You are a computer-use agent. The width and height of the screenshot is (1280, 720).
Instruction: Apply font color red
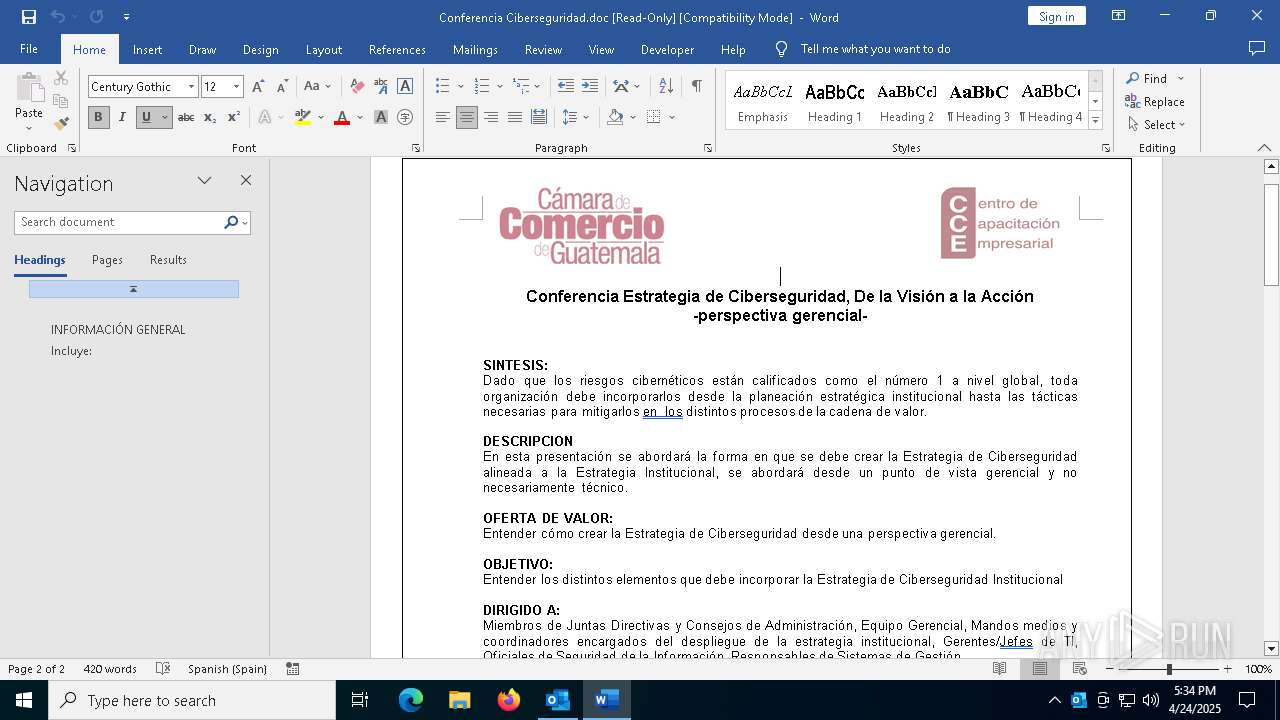[342, 118]
